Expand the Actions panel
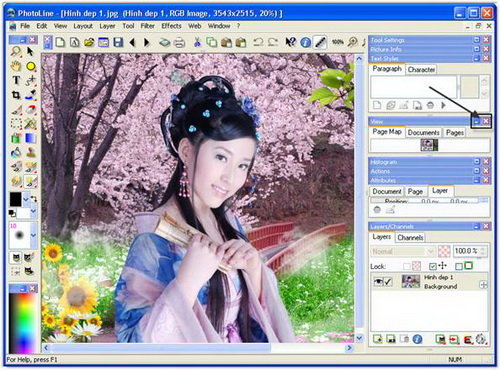The width and height of the screenshot is (500, 370). click(x=477, y=171)
